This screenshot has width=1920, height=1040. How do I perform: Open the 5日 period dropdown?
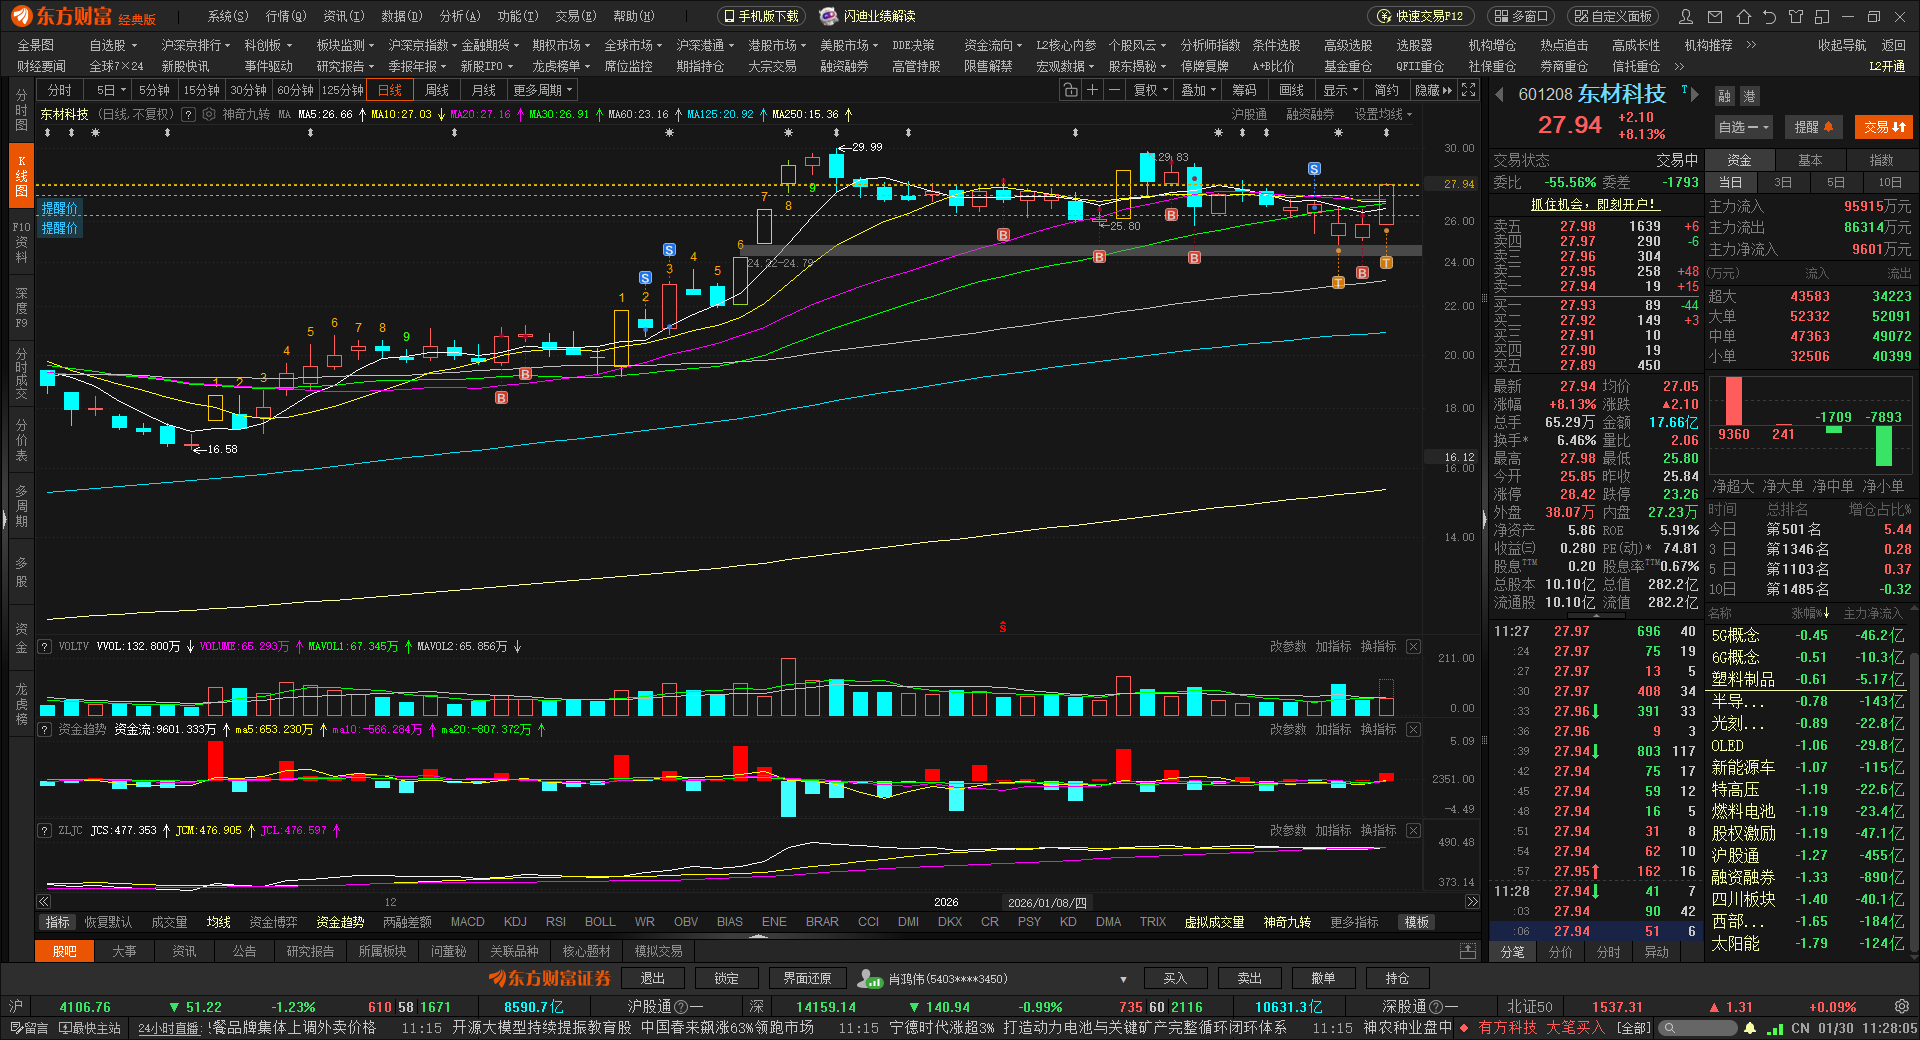110,90
